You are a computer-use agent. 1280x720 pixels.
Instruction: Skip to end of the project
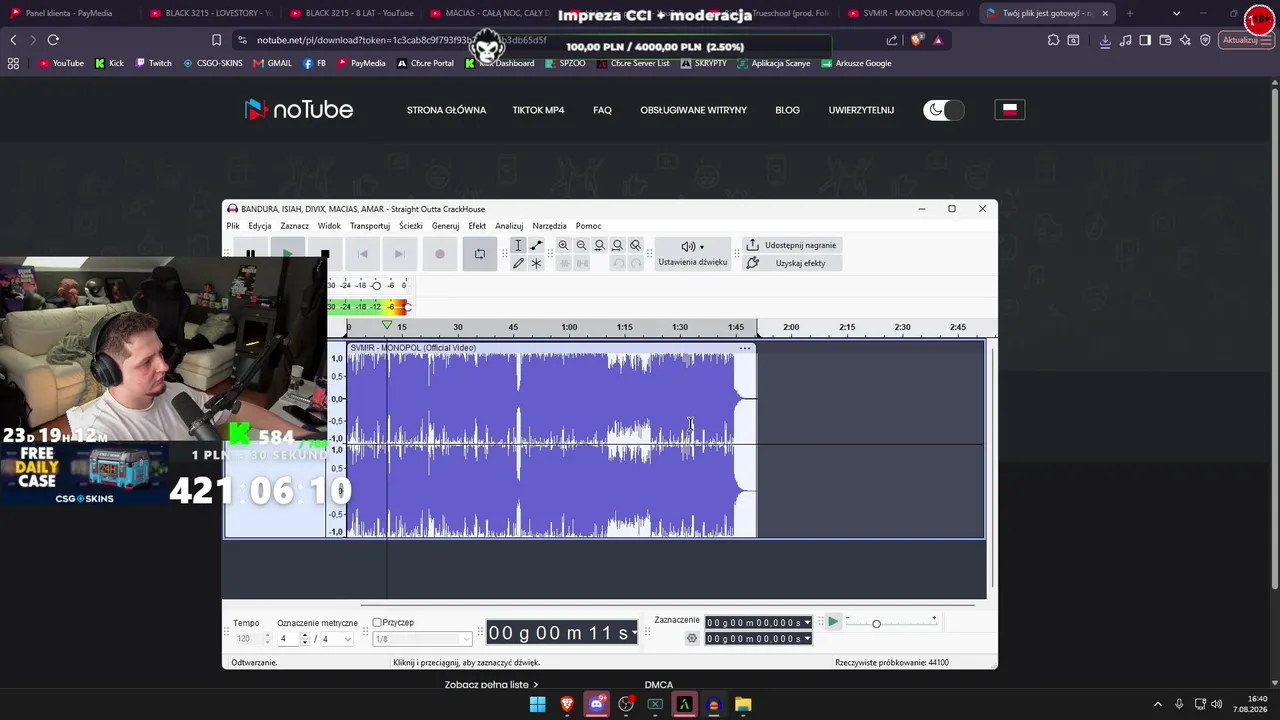click(400, 254)
